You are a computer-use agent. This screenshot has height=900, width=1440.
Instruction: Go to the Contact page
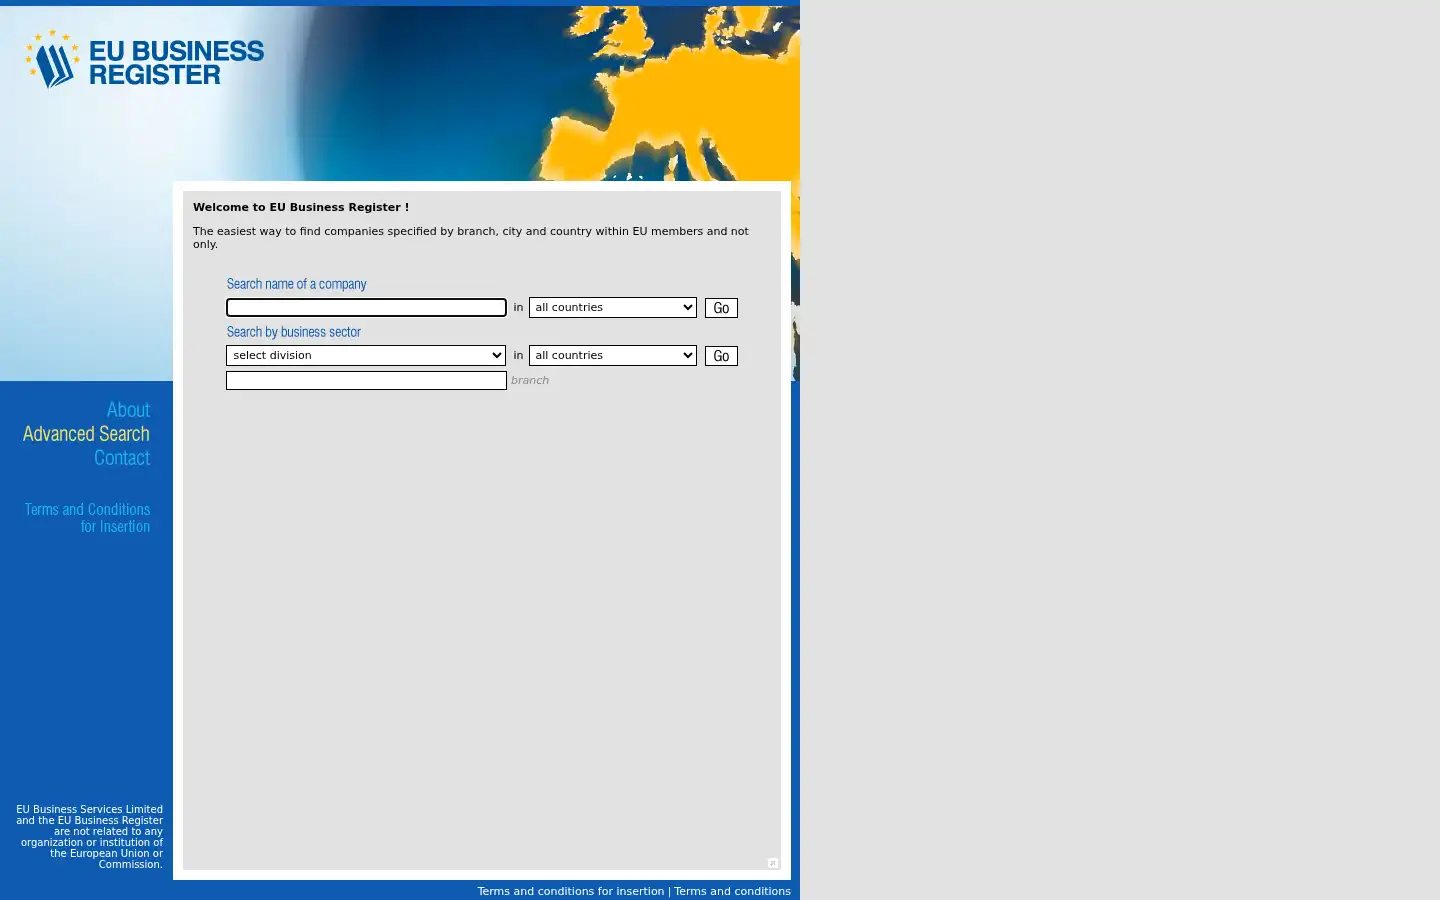pos(122,458)
